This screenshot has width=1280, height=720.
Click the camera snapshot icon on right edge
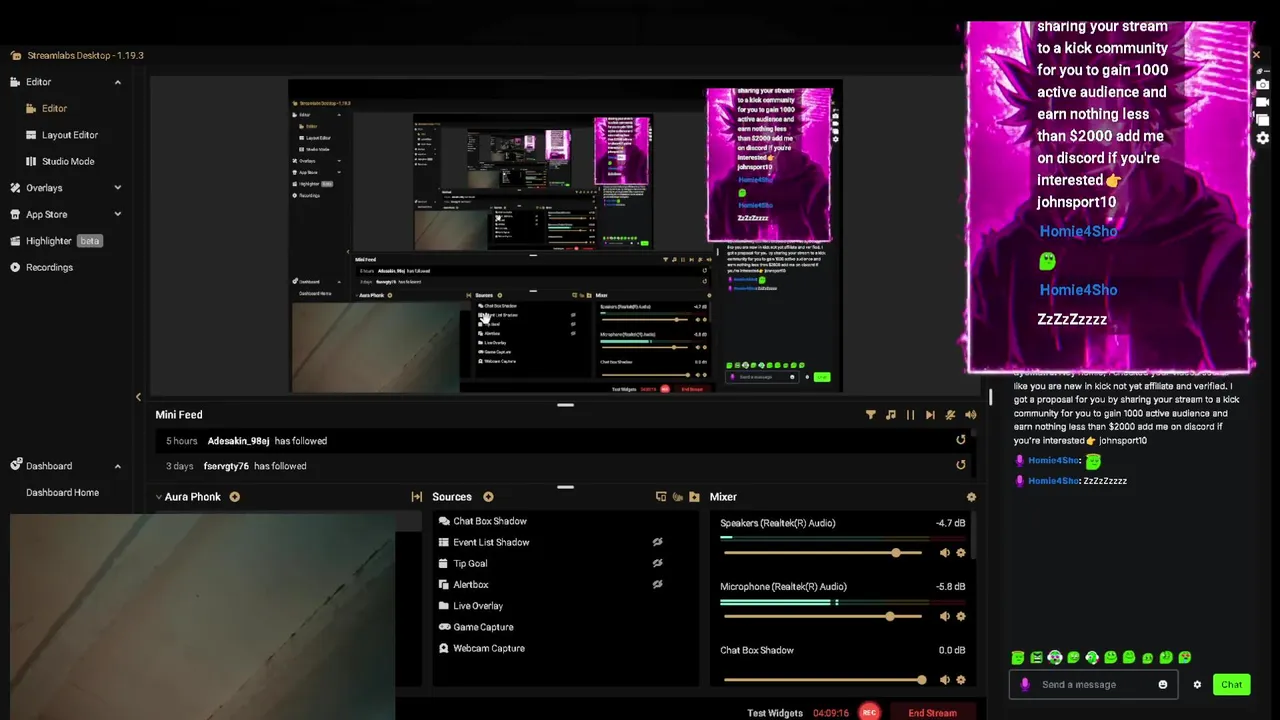(x=1262, y=85)
